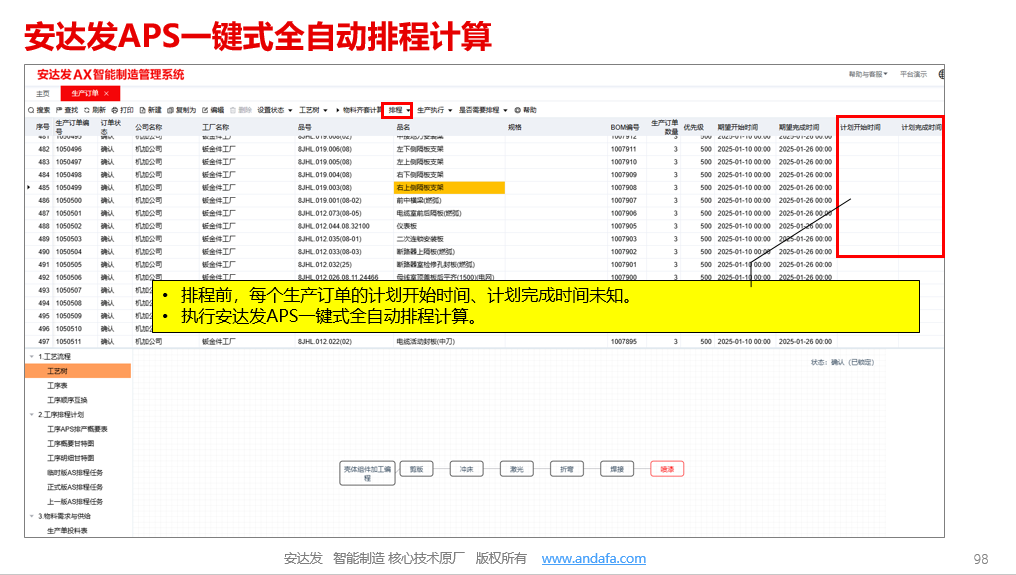The image size is (1016, 575).
Task: Click the 电缆活动封板(中刀) cell
Action: (426, 342)
